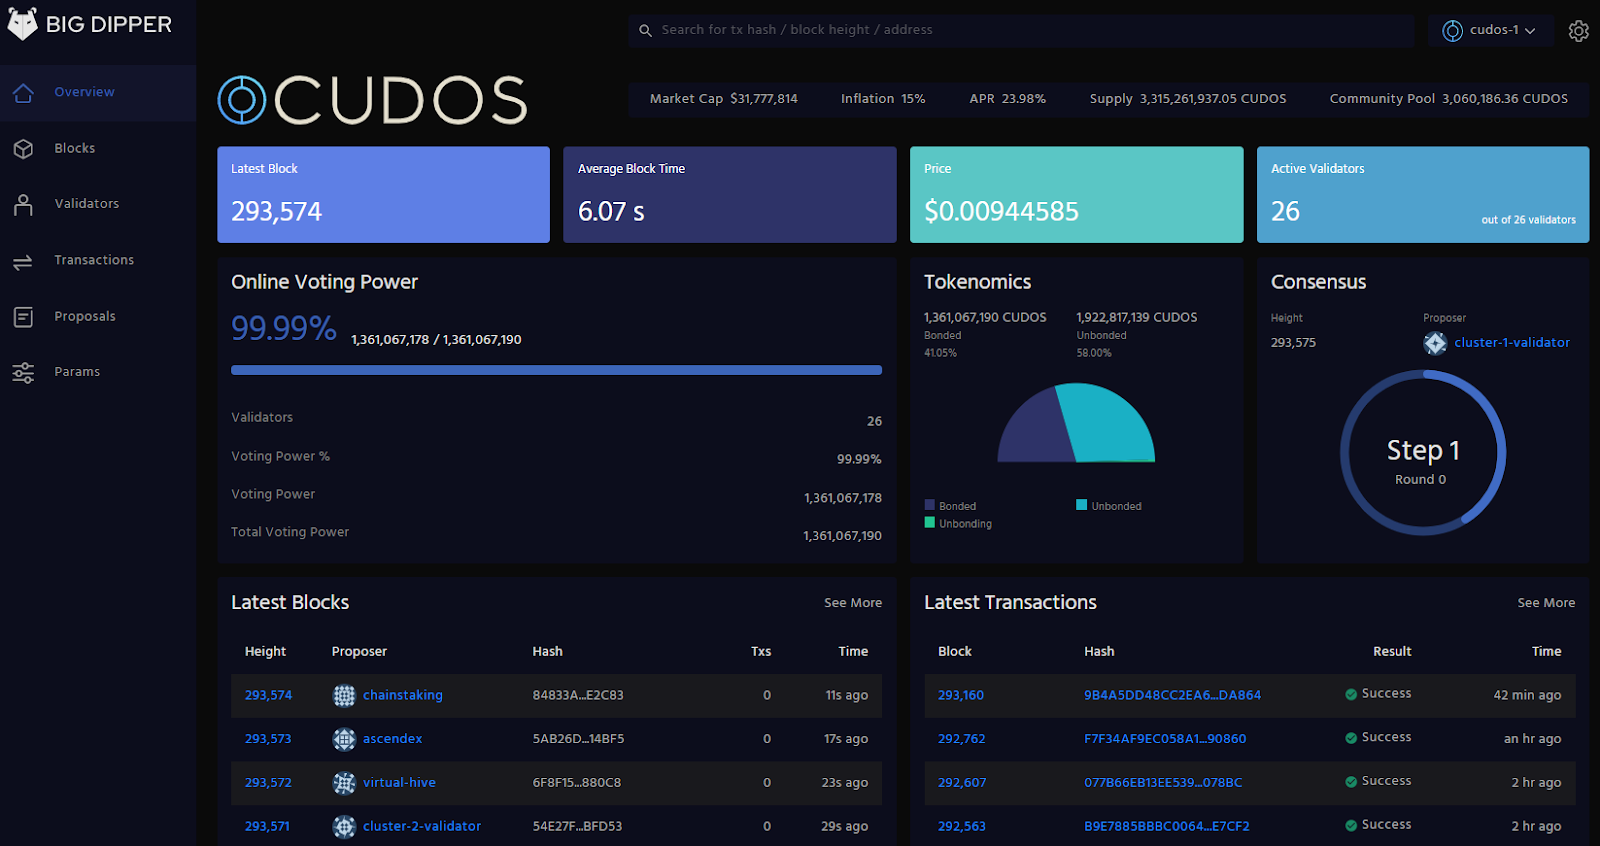Click the Params sliders icon
The height and width of the screenshot is (846, 1600).
[x=23, y=373]
